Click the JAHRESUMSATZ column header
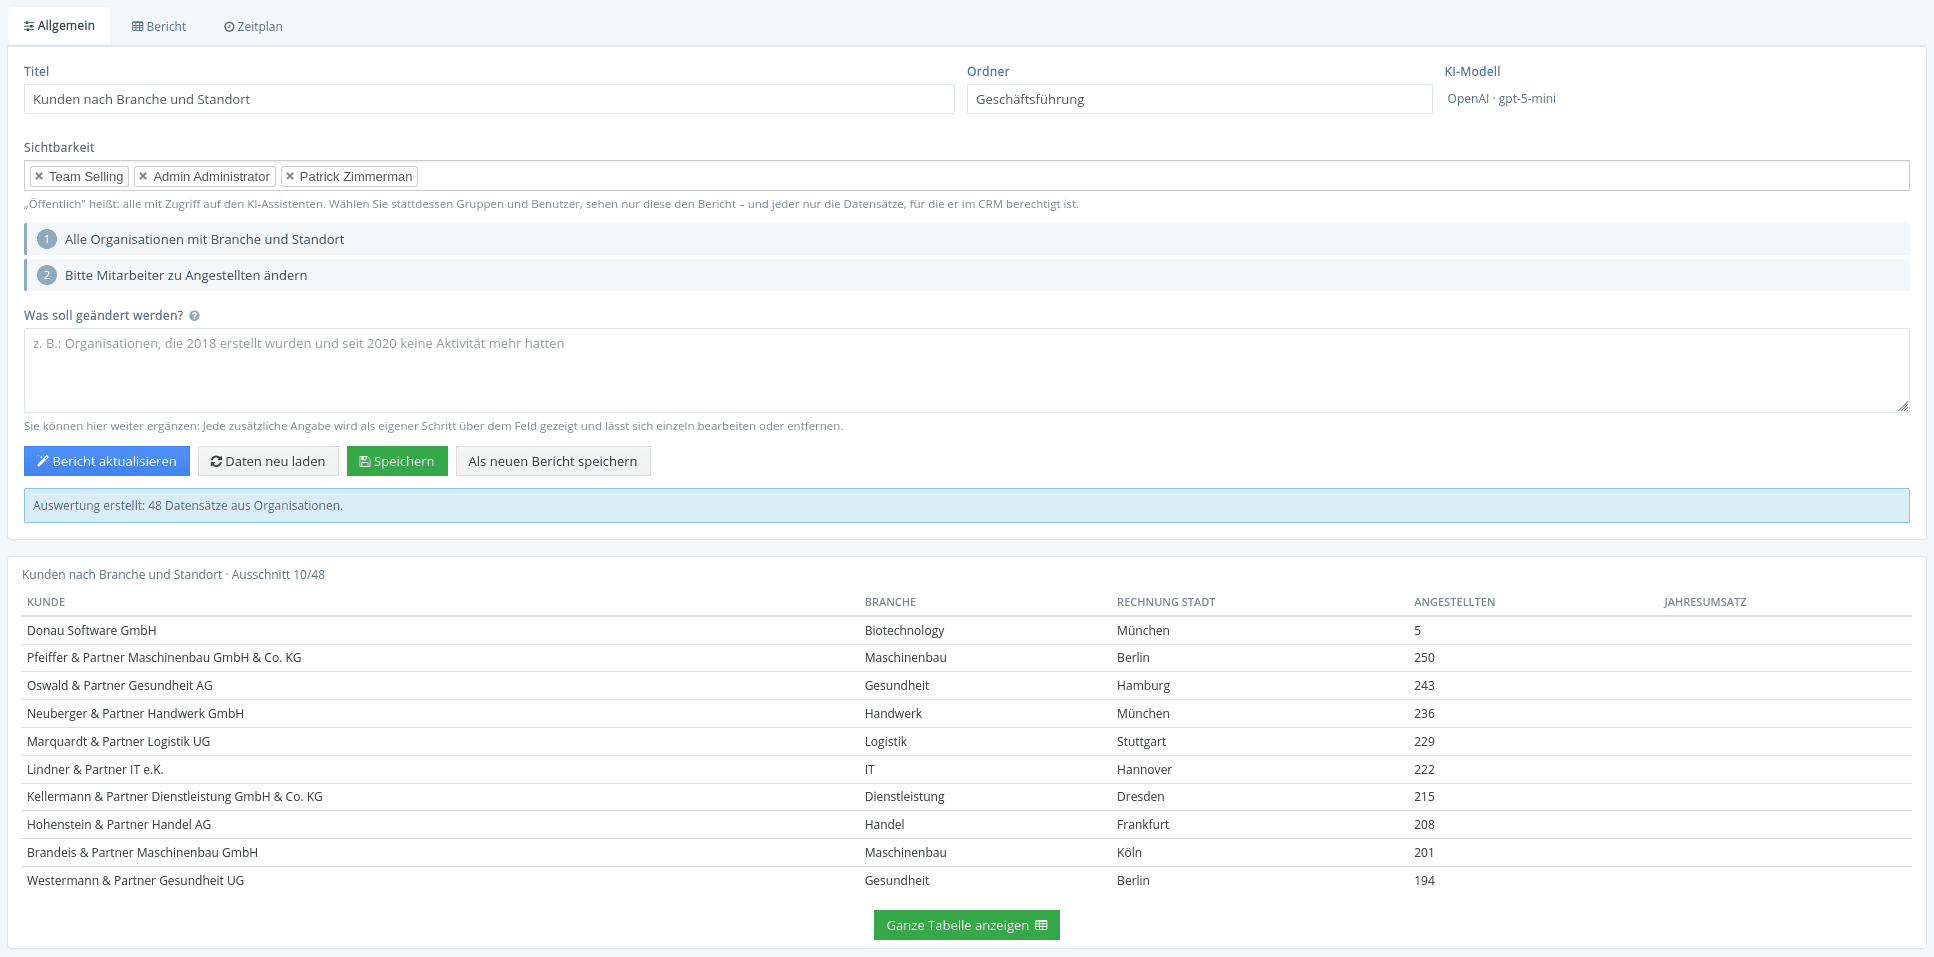This screenshot has width=1934, height=957. pyautogui.click(x=1705, y=602)
